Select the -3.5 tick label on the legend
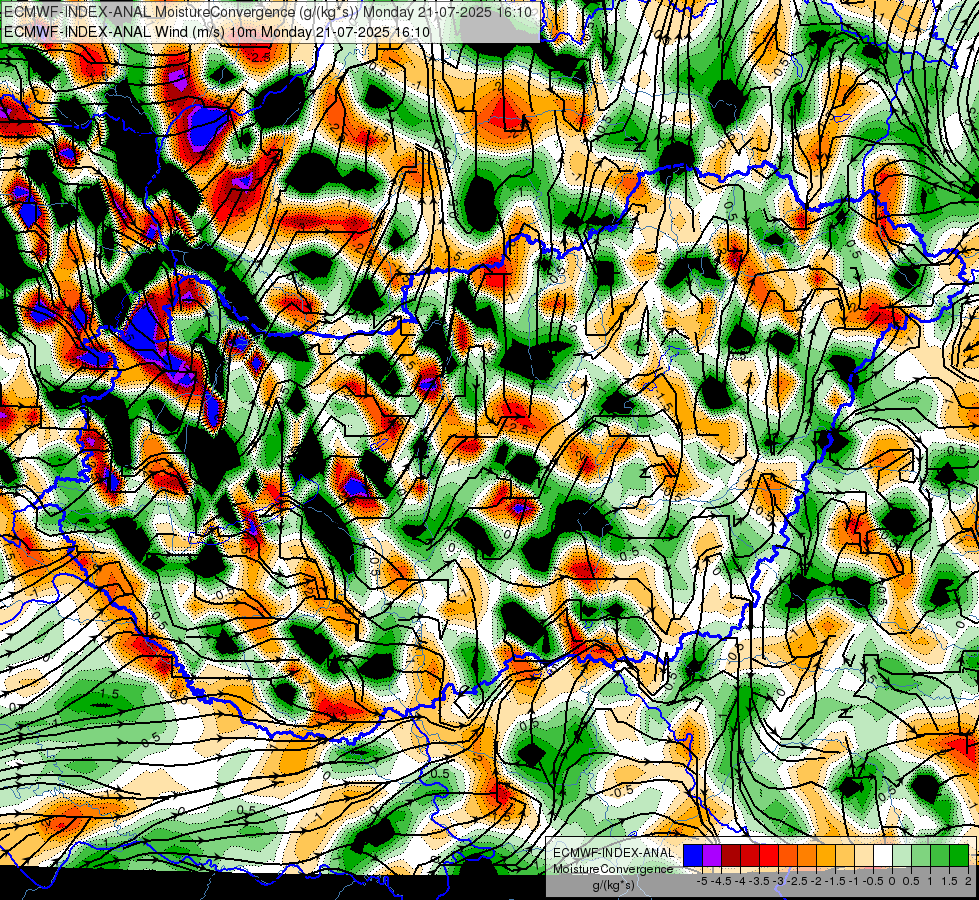Screen dimensions: 979x900 (x=760, y=881)
